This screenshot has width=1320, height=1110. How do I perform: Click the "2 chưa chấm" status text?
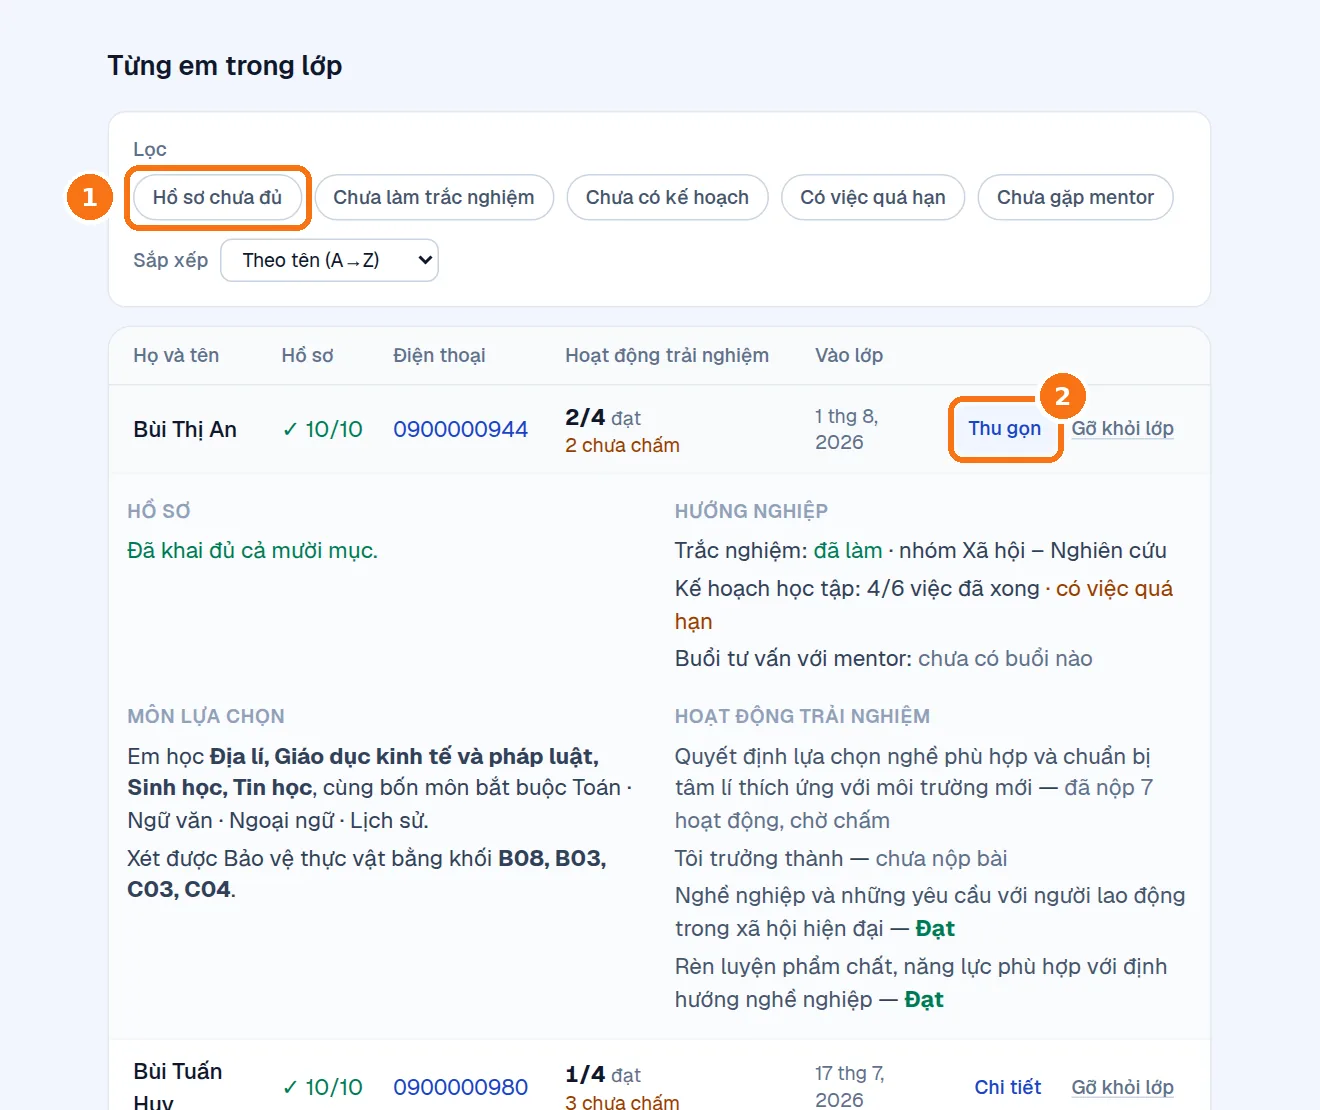[x=622, y=446]
